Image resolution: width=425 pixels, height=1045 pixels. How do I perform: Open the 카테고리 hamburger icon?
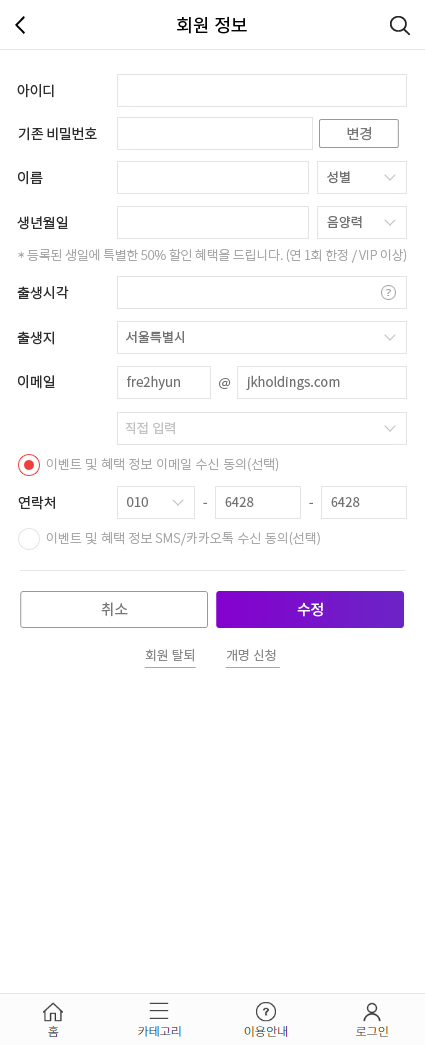pyautogui.click(x=159, y=1011)
